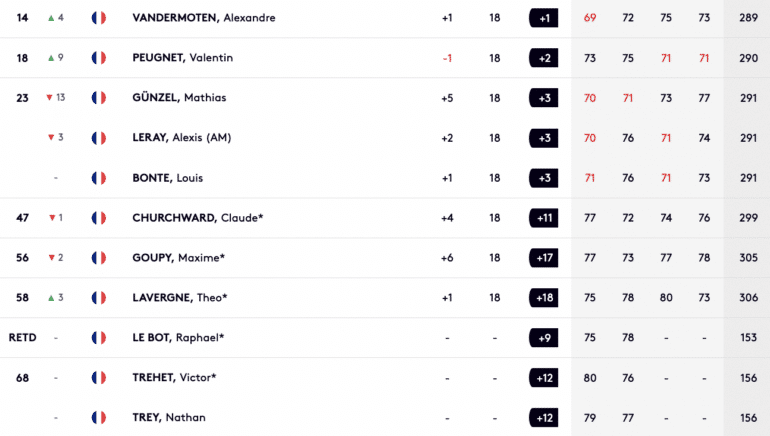
Task: Select the +17 score badge for GOUPY
Action: click(544, 258)
